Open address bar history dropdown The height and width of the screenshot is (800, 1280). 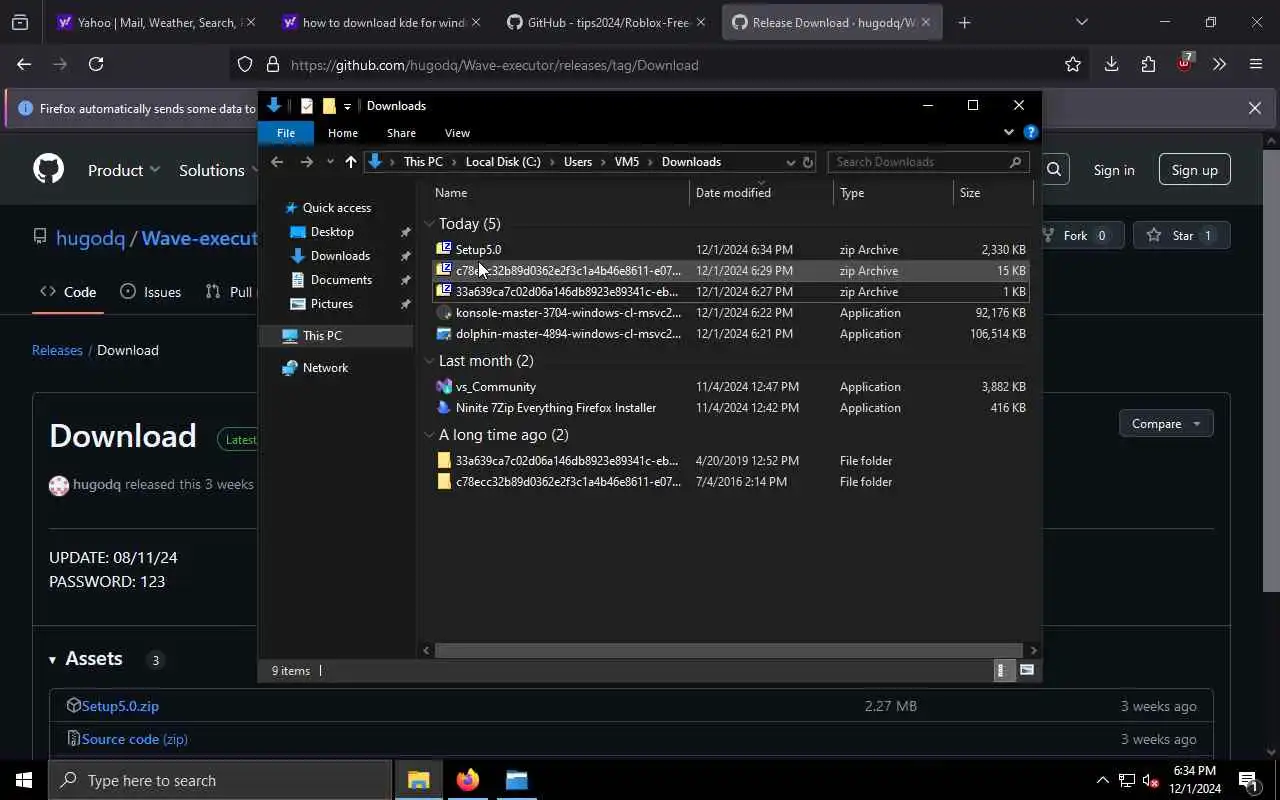point(790,162)
